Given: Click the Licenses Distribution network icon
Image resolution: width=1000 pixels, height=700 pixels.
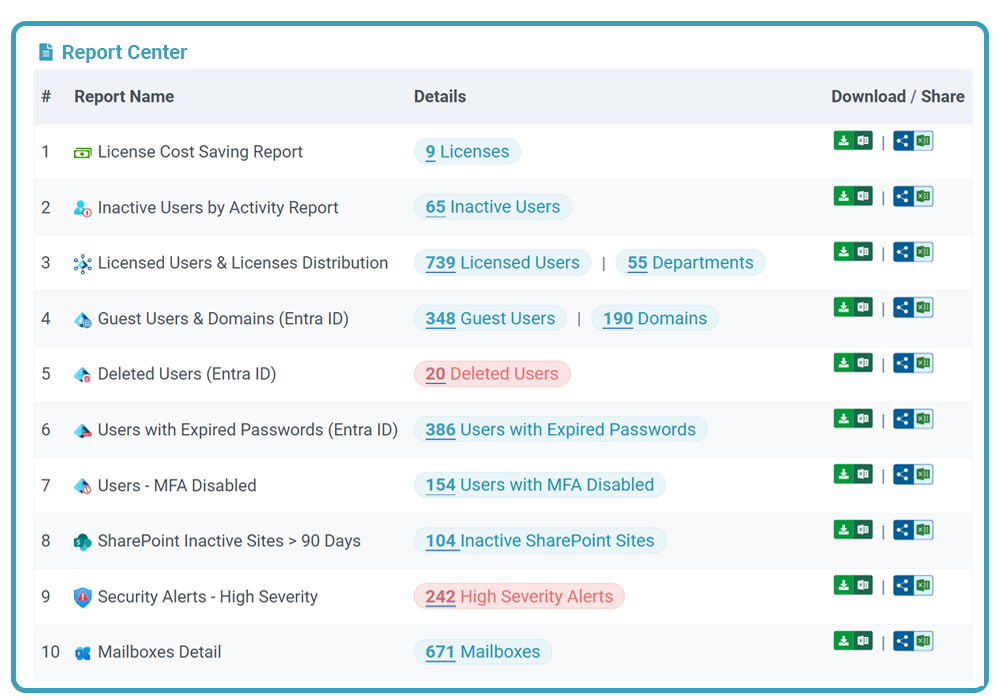Looking at the screenshot, I should (82, 264).
